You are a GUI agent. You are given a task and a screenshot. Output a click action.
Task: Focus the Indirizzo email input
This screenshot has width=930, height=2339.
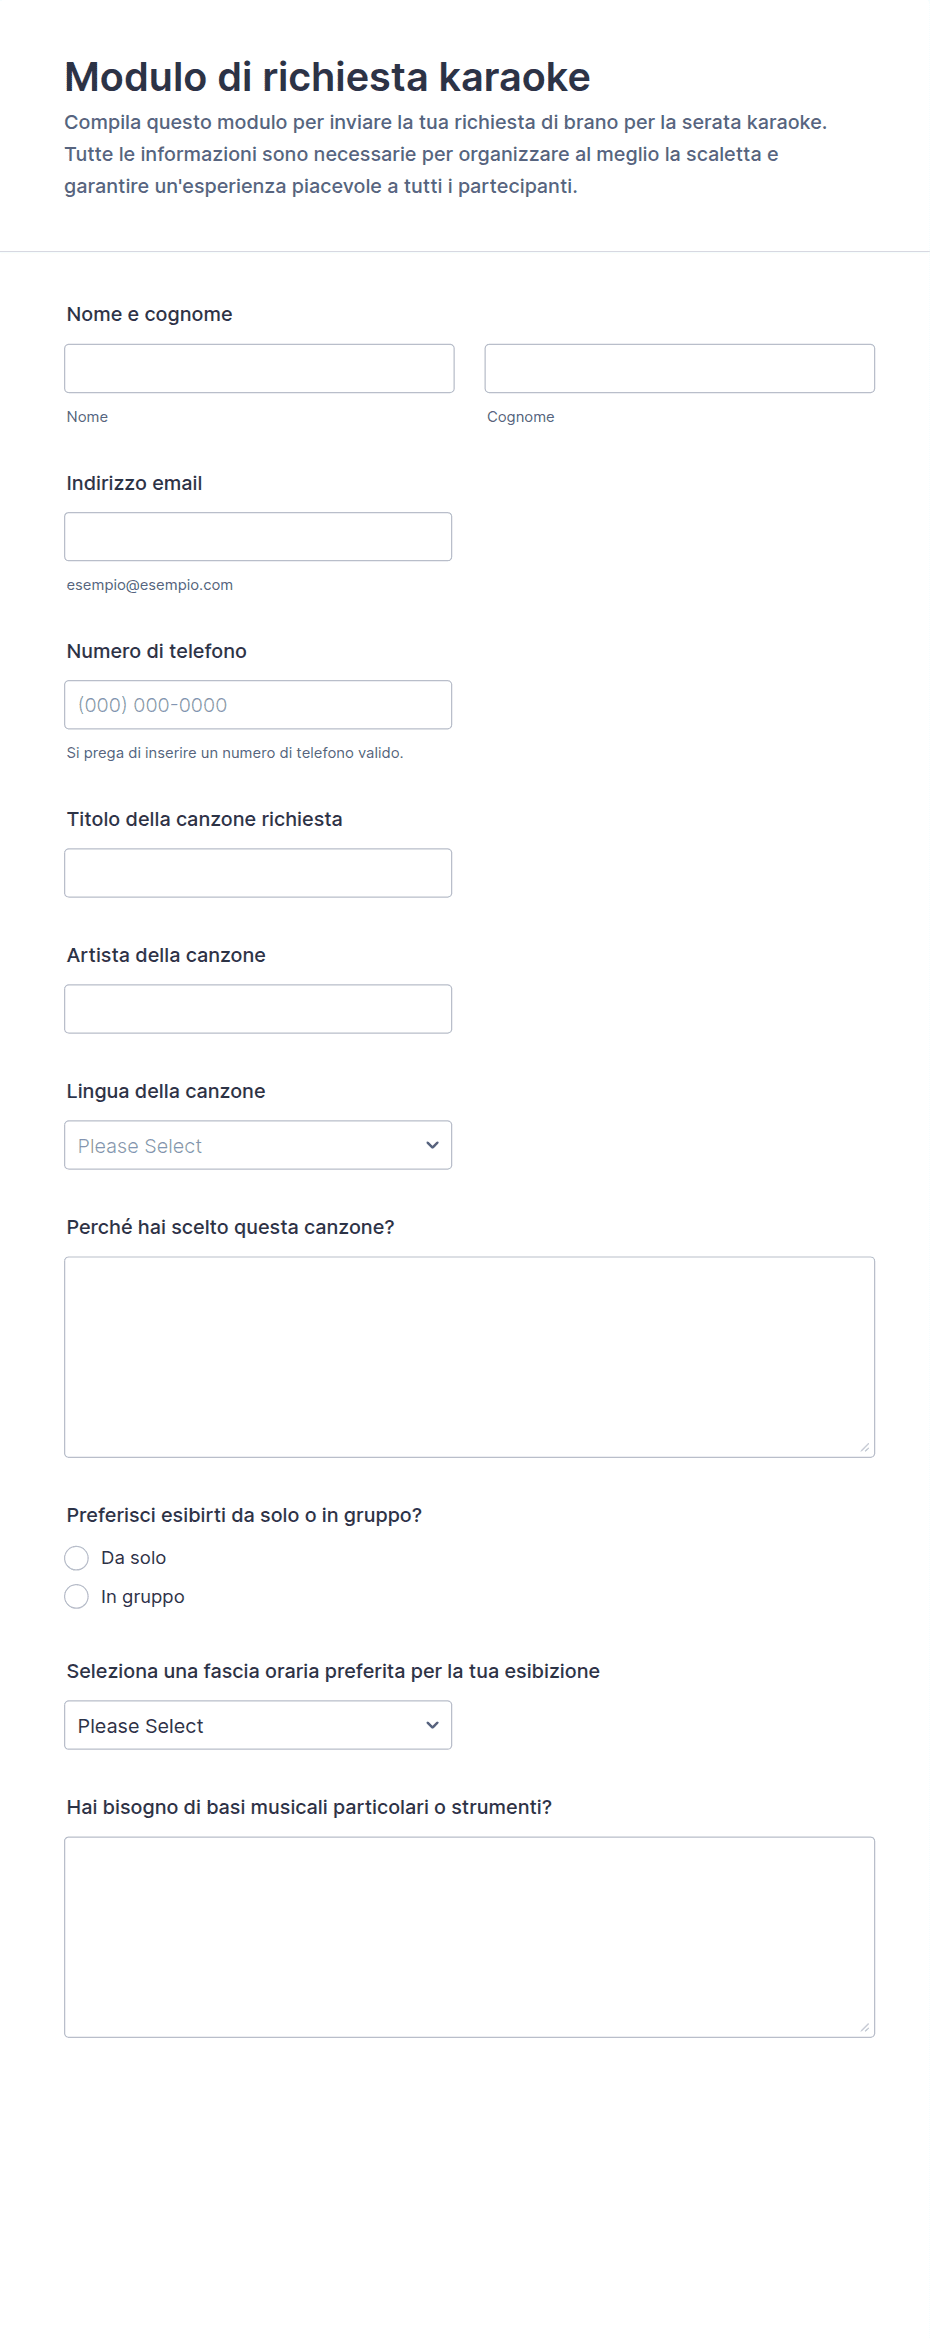[x=258, y=537]
